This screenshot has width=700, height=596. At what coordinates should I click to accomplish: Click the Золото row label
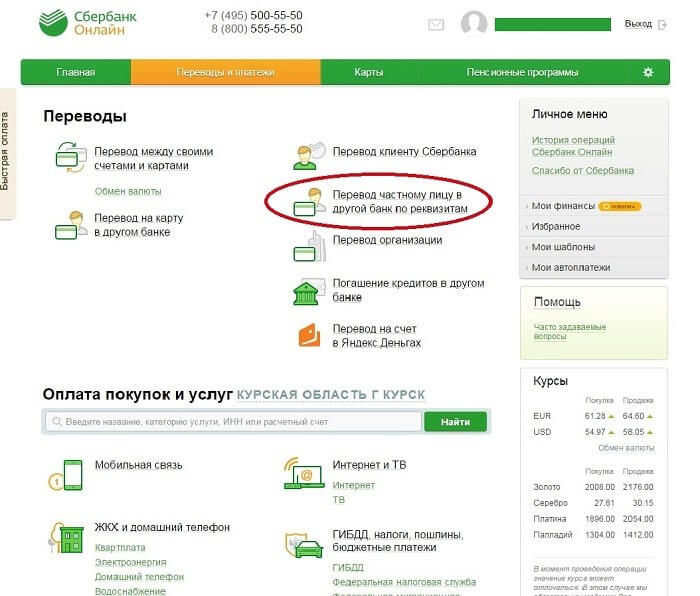(547, 487)
